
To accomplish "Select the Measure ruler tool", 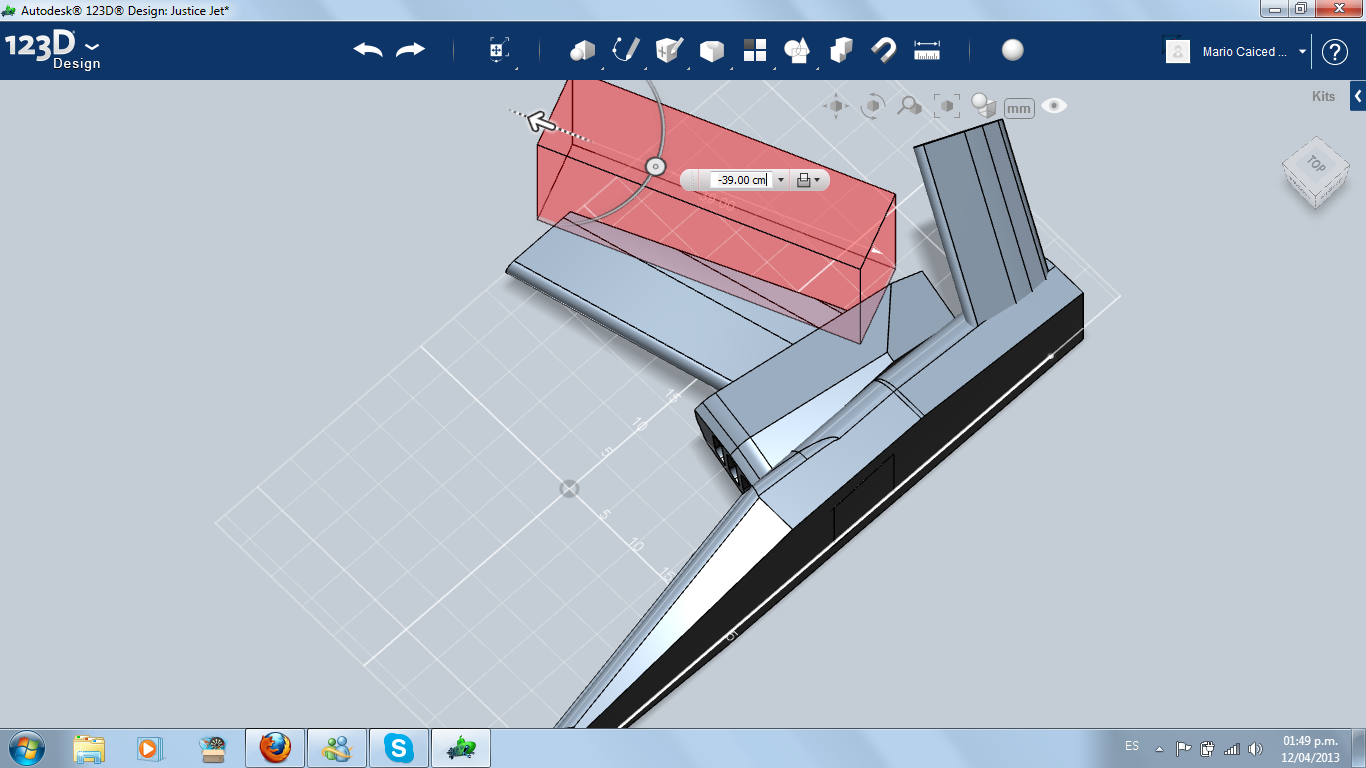I will point(928,50).
